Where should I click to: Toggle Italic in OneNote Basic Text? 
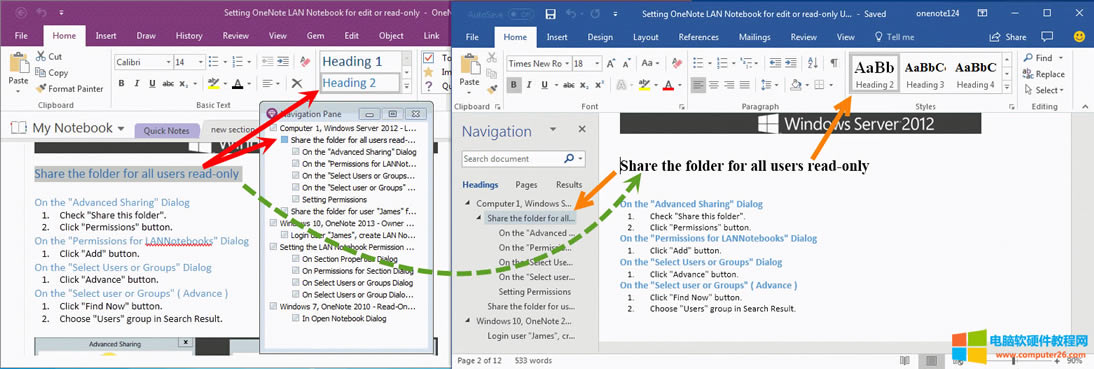[137, 84]
